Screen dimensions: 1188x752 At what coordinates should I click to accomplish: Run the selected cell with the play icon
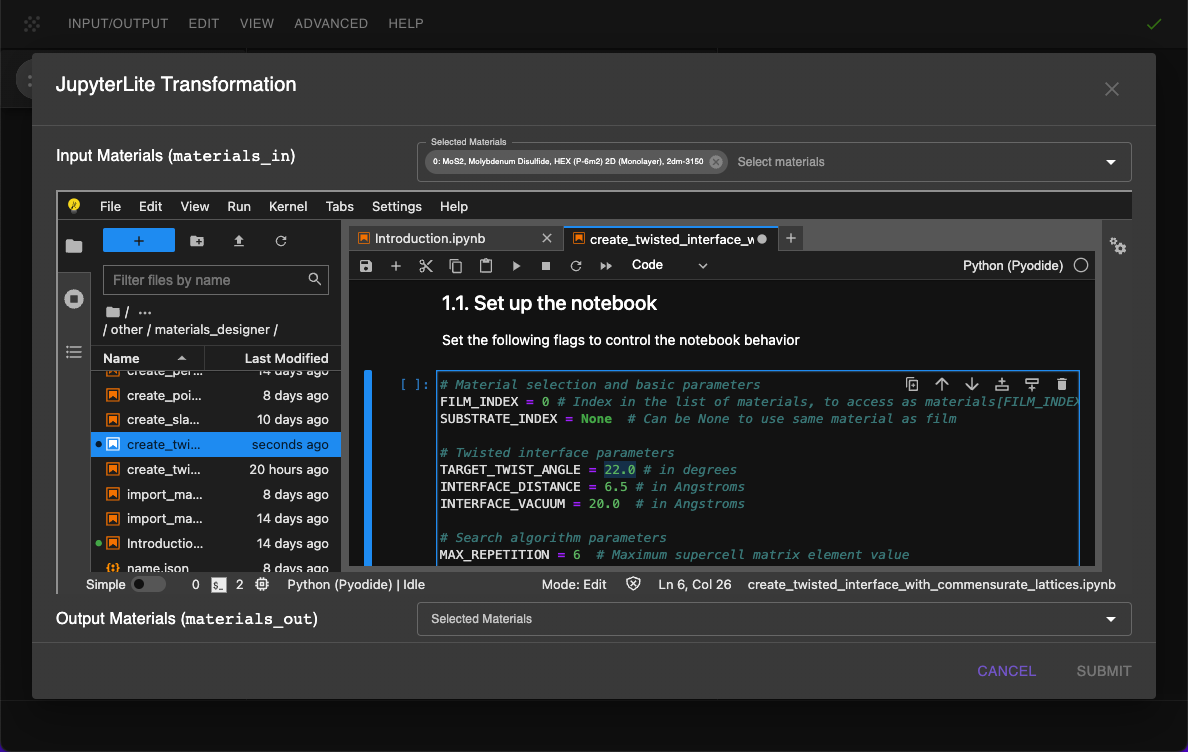[x=516, y=266]
